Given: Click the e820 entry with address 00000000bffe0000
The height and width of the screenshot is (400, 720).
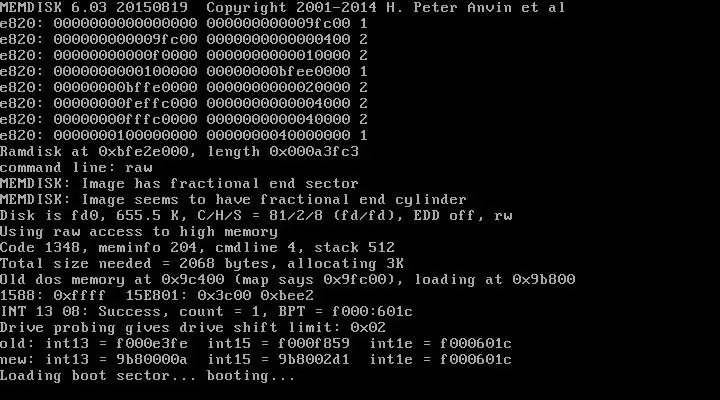Looking at the screenshot, I should (x=184, y=87).
